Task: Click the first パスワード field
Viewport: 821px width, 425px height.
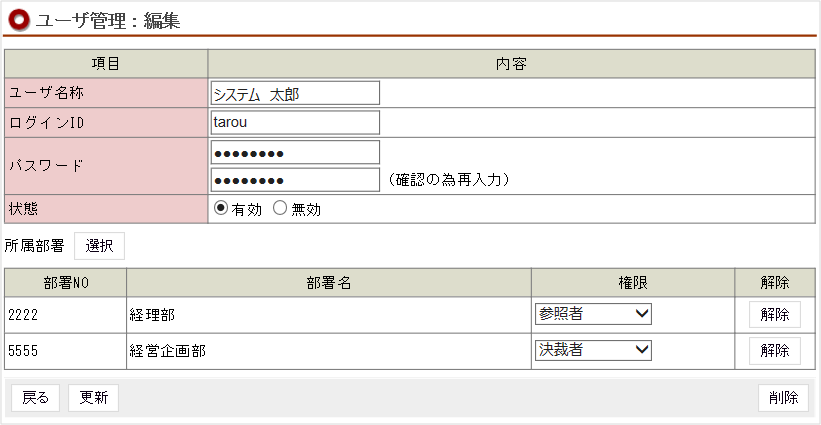Action: 296,153
